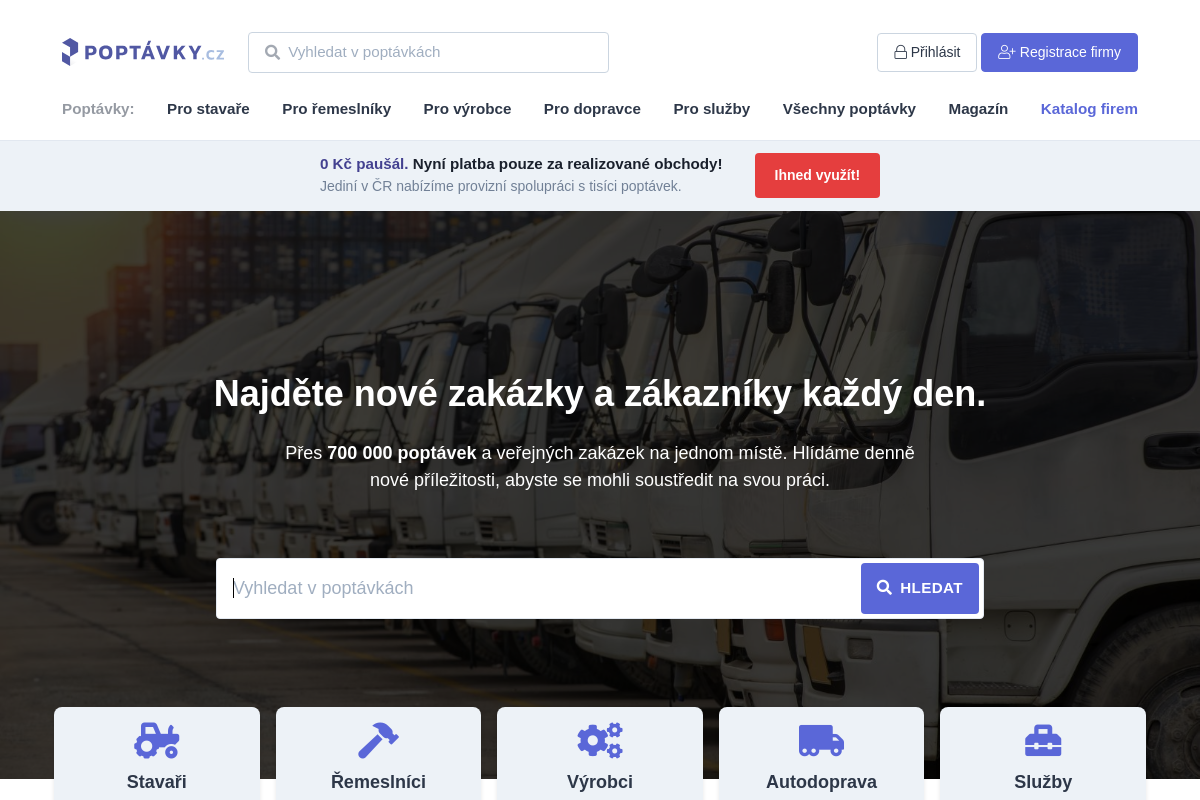
Task: Open the Pro stavaře navigation item
Action: [x=208, y=109]
